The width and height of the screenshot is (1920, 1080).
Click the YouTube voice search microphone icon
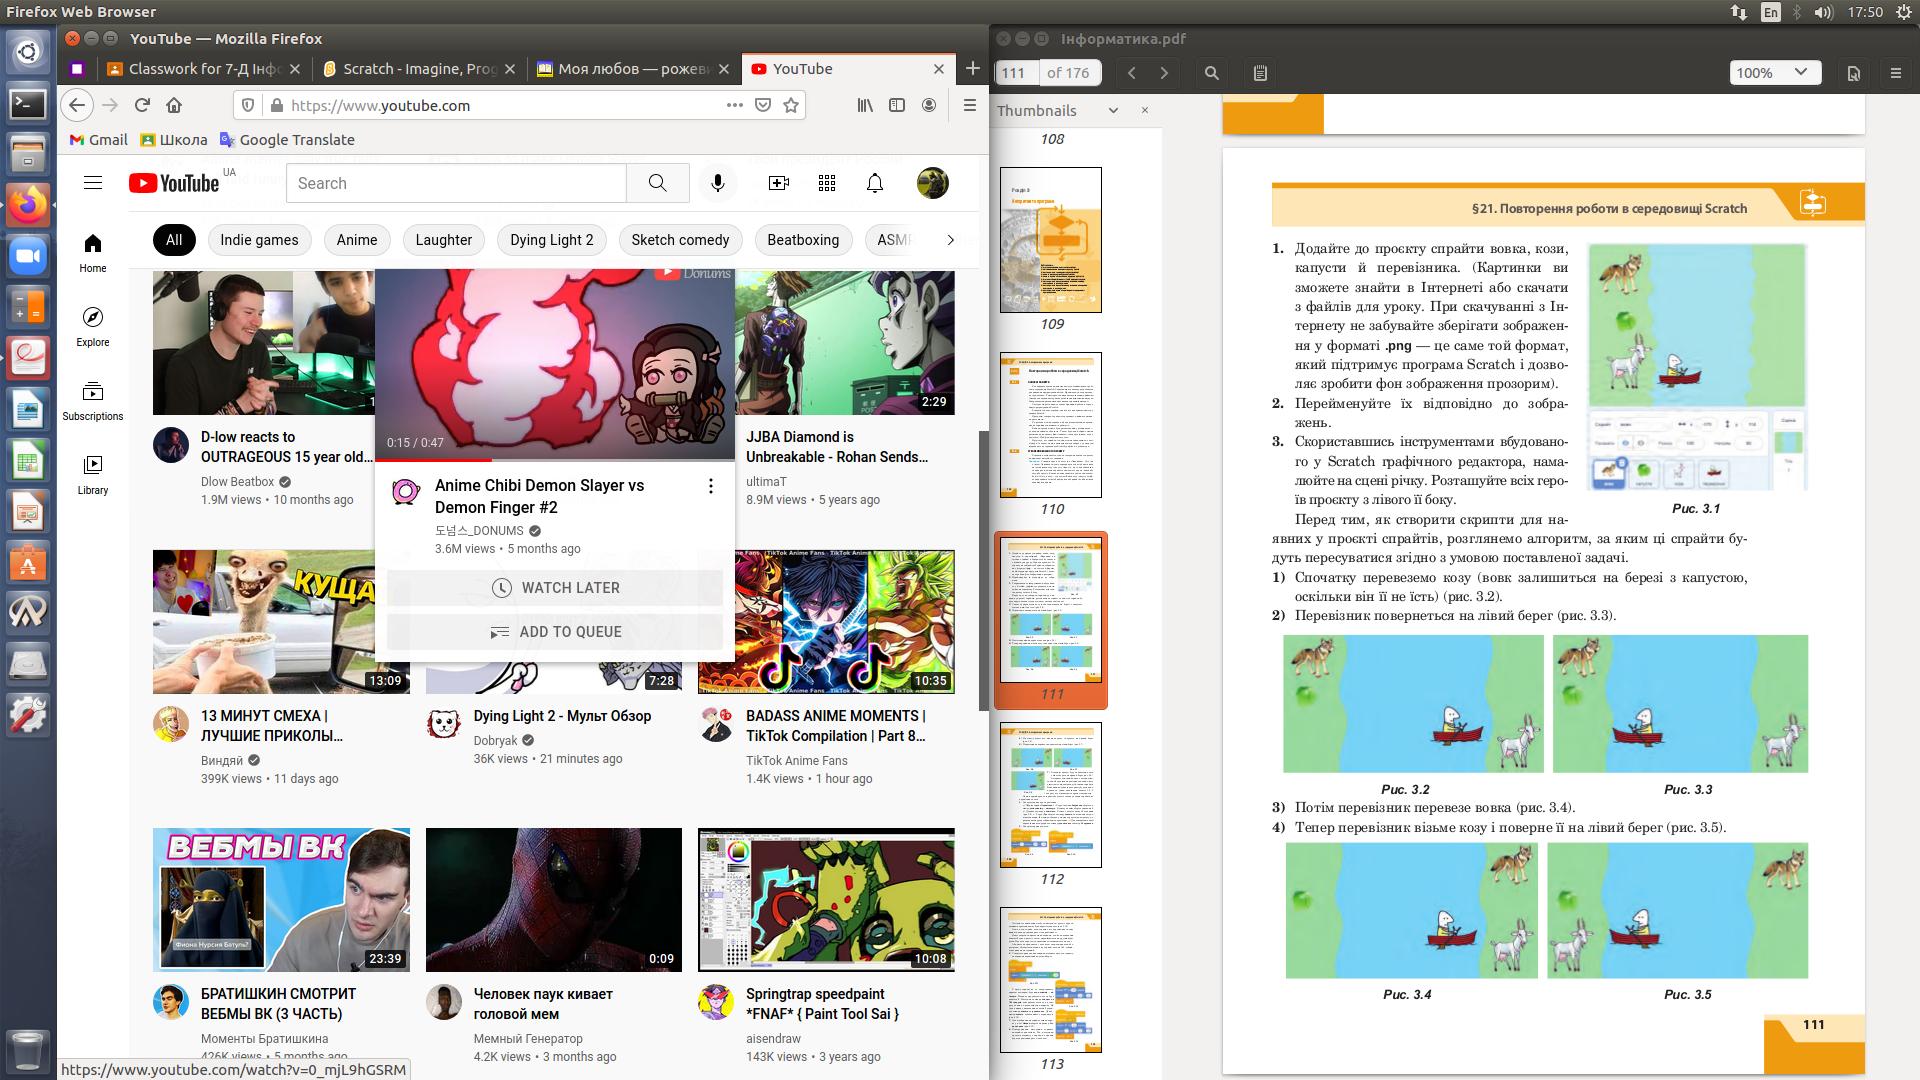pyautogui.click(x=717, y=183)
